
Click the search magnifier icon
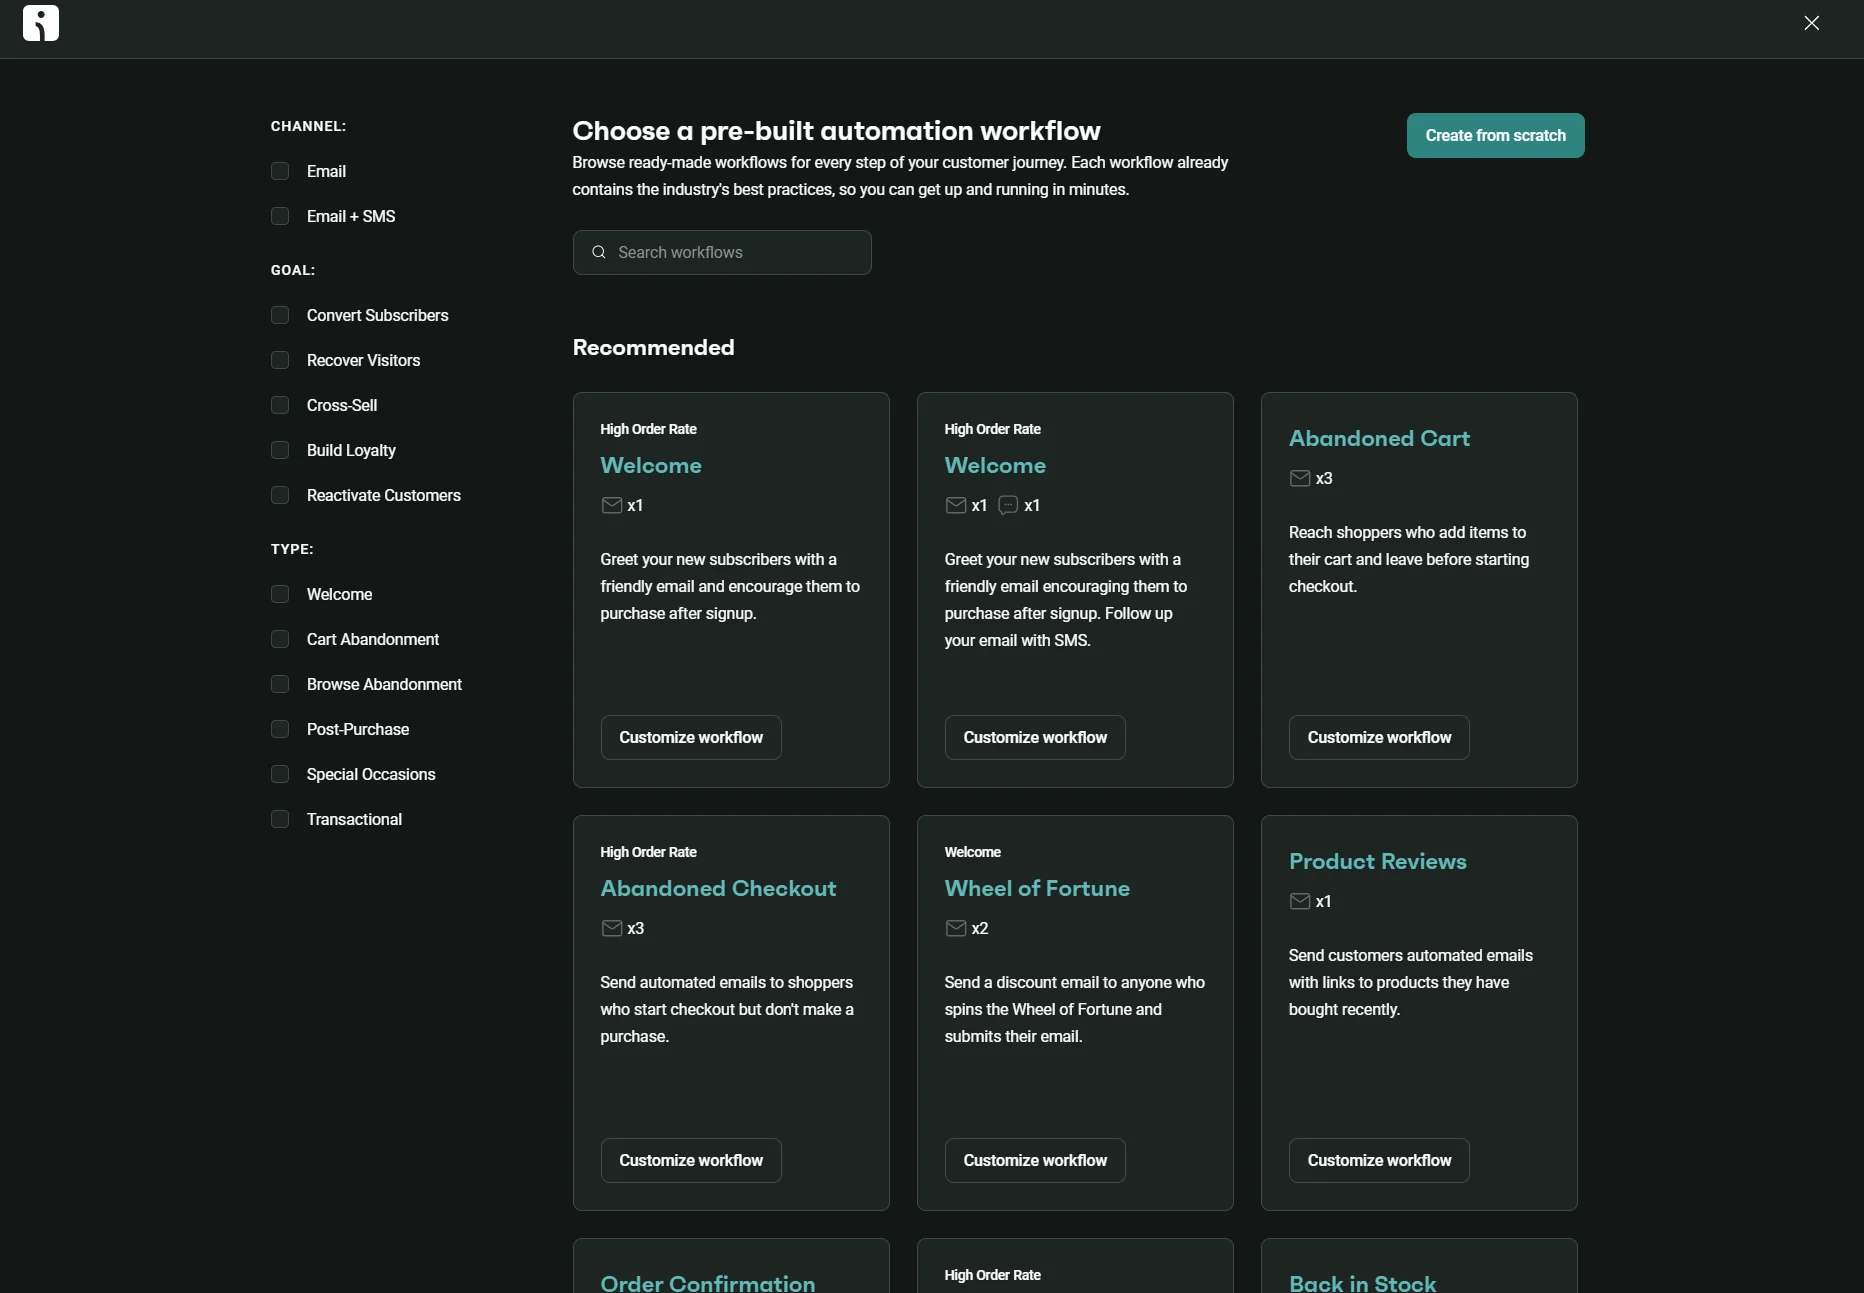point(599,252)
